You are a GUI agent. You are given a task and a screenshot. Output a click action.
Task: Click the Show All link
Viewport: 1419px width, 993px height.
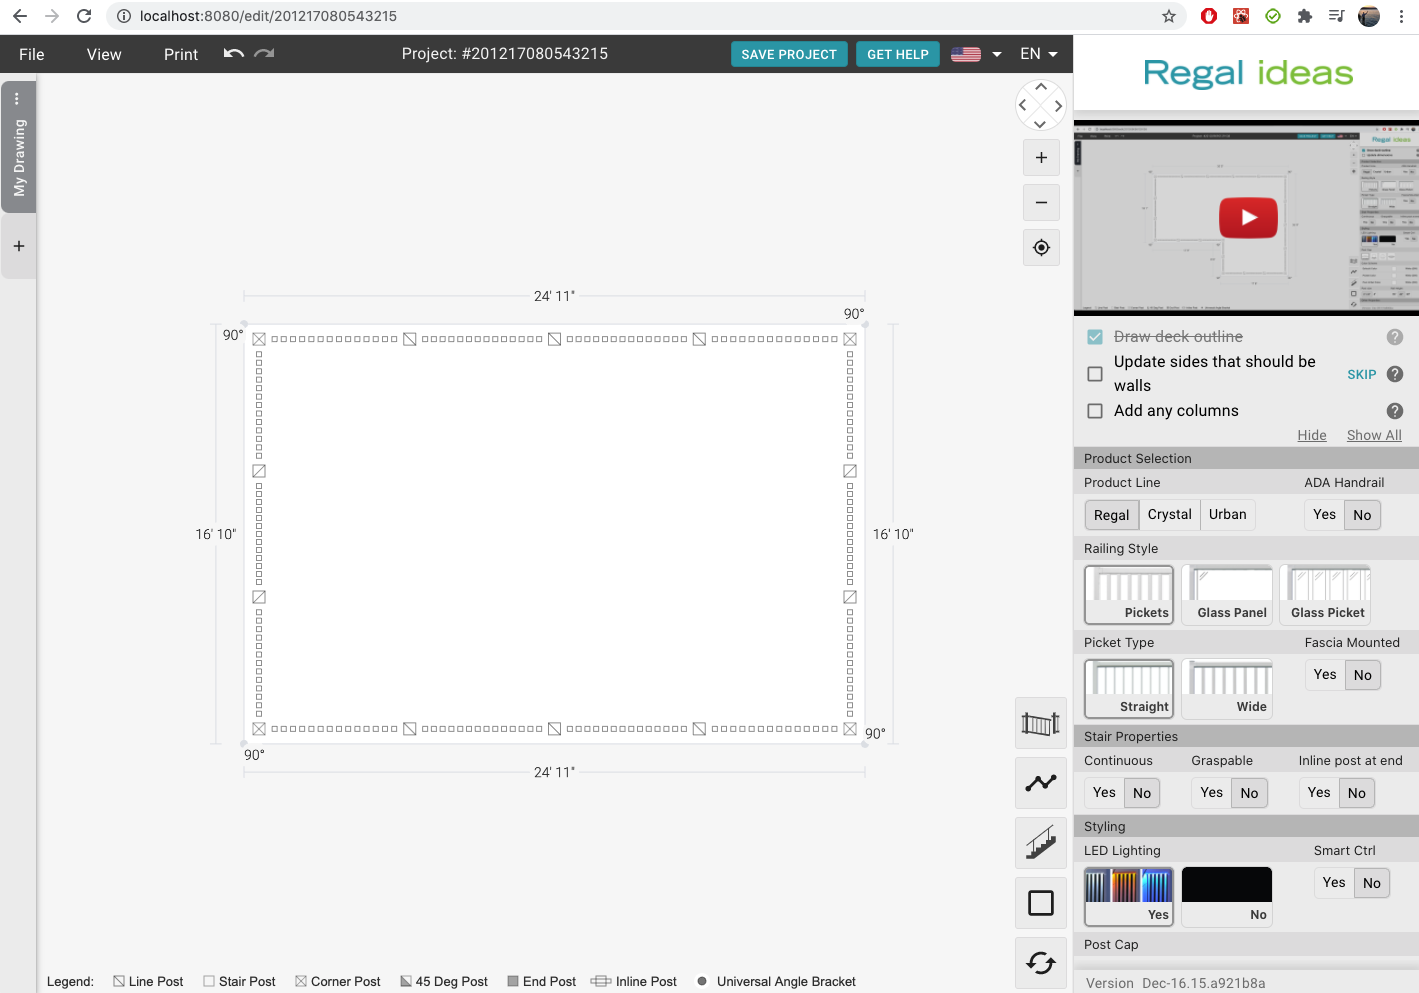(1374, 435)
